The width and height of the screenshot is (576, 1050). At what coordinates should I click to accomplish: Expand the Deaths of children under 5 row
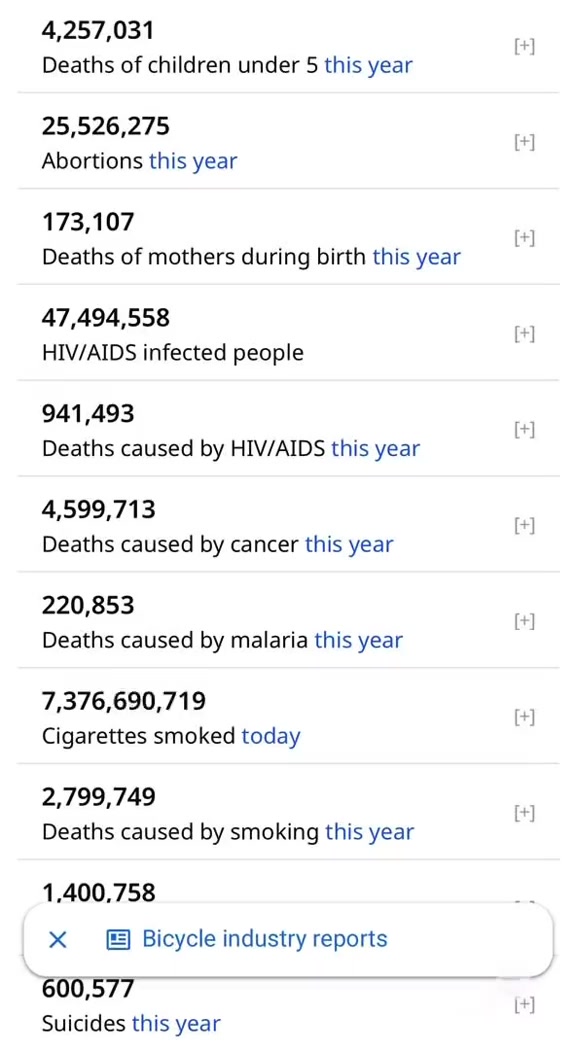(x=524, y=46)
